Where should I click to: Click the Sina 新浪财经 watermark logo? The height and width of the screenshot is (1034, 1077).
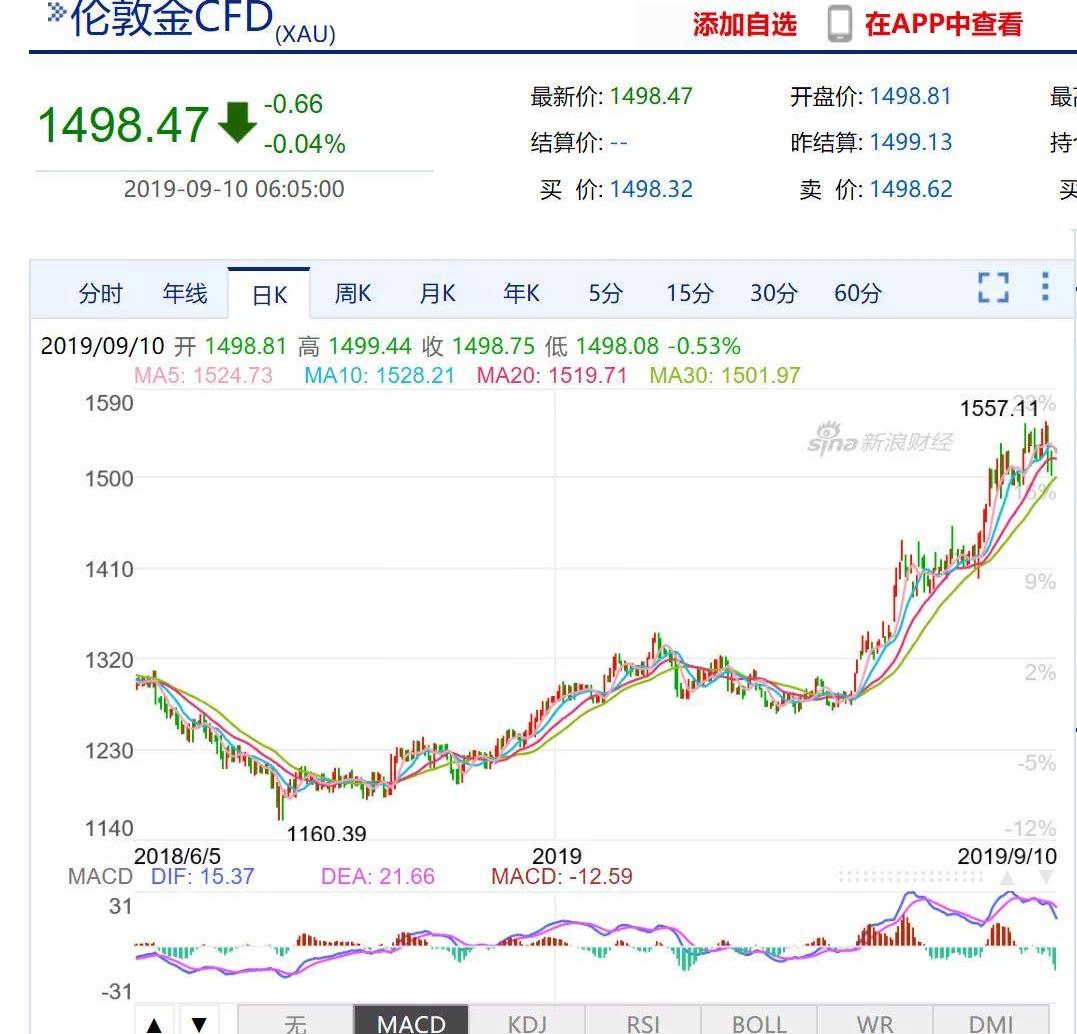[x=880, y=440]
